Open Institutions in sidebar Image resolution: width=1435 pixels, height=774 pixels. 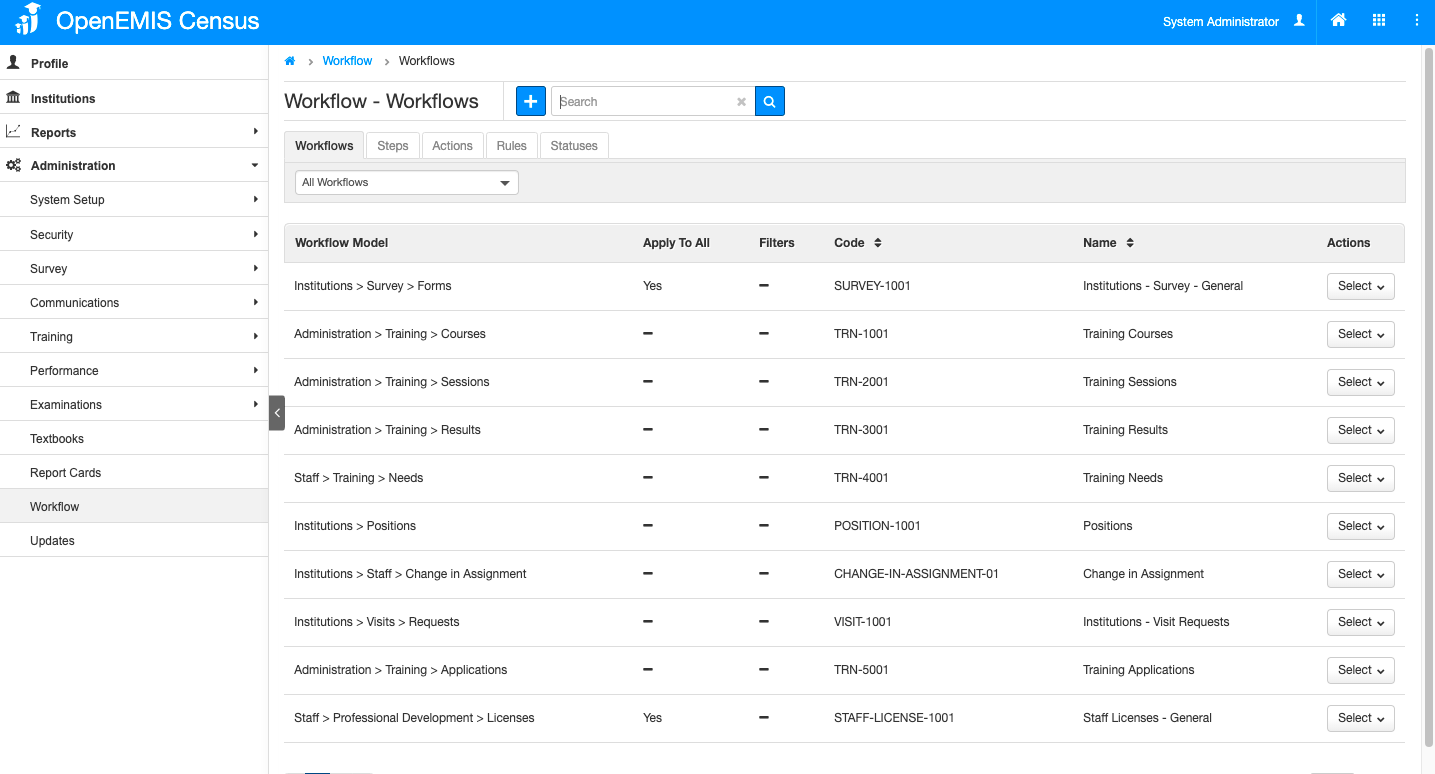click(134, 98)
